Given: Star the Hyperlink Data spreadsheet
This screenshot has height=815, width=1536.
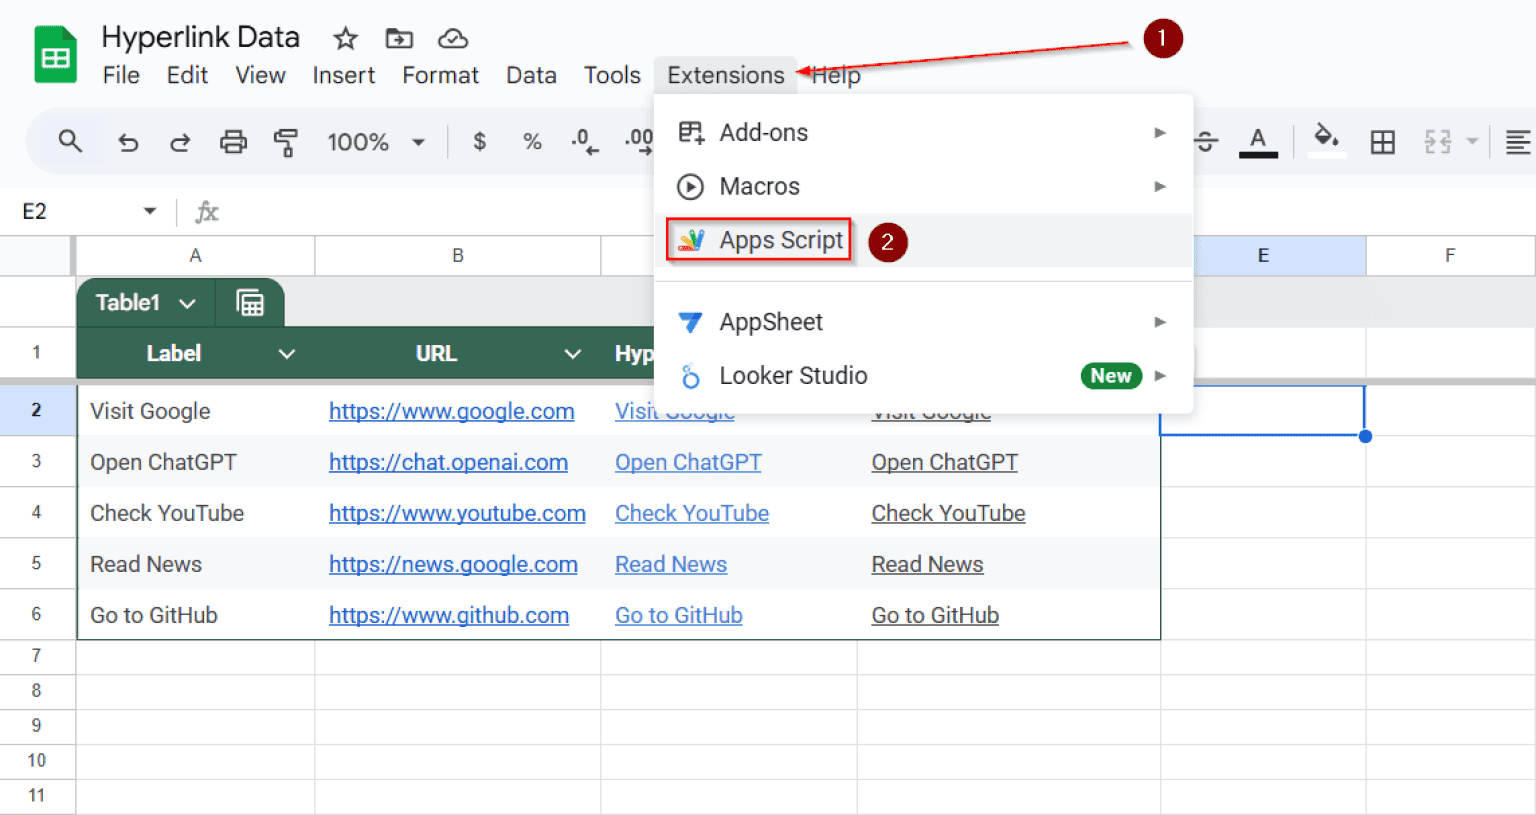Looking at the screenshot, I should (x=344, y=38).
